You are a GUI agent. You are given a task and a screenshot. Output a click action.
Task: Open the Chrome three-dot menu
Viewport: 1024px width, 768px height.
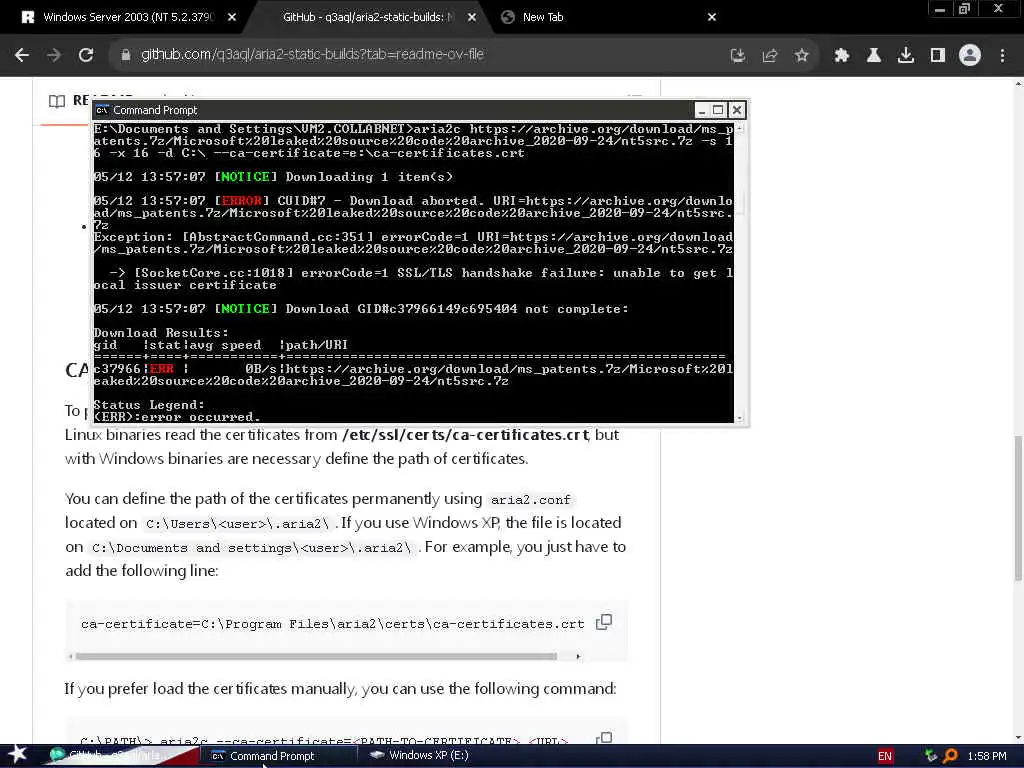coord(1002,56)
